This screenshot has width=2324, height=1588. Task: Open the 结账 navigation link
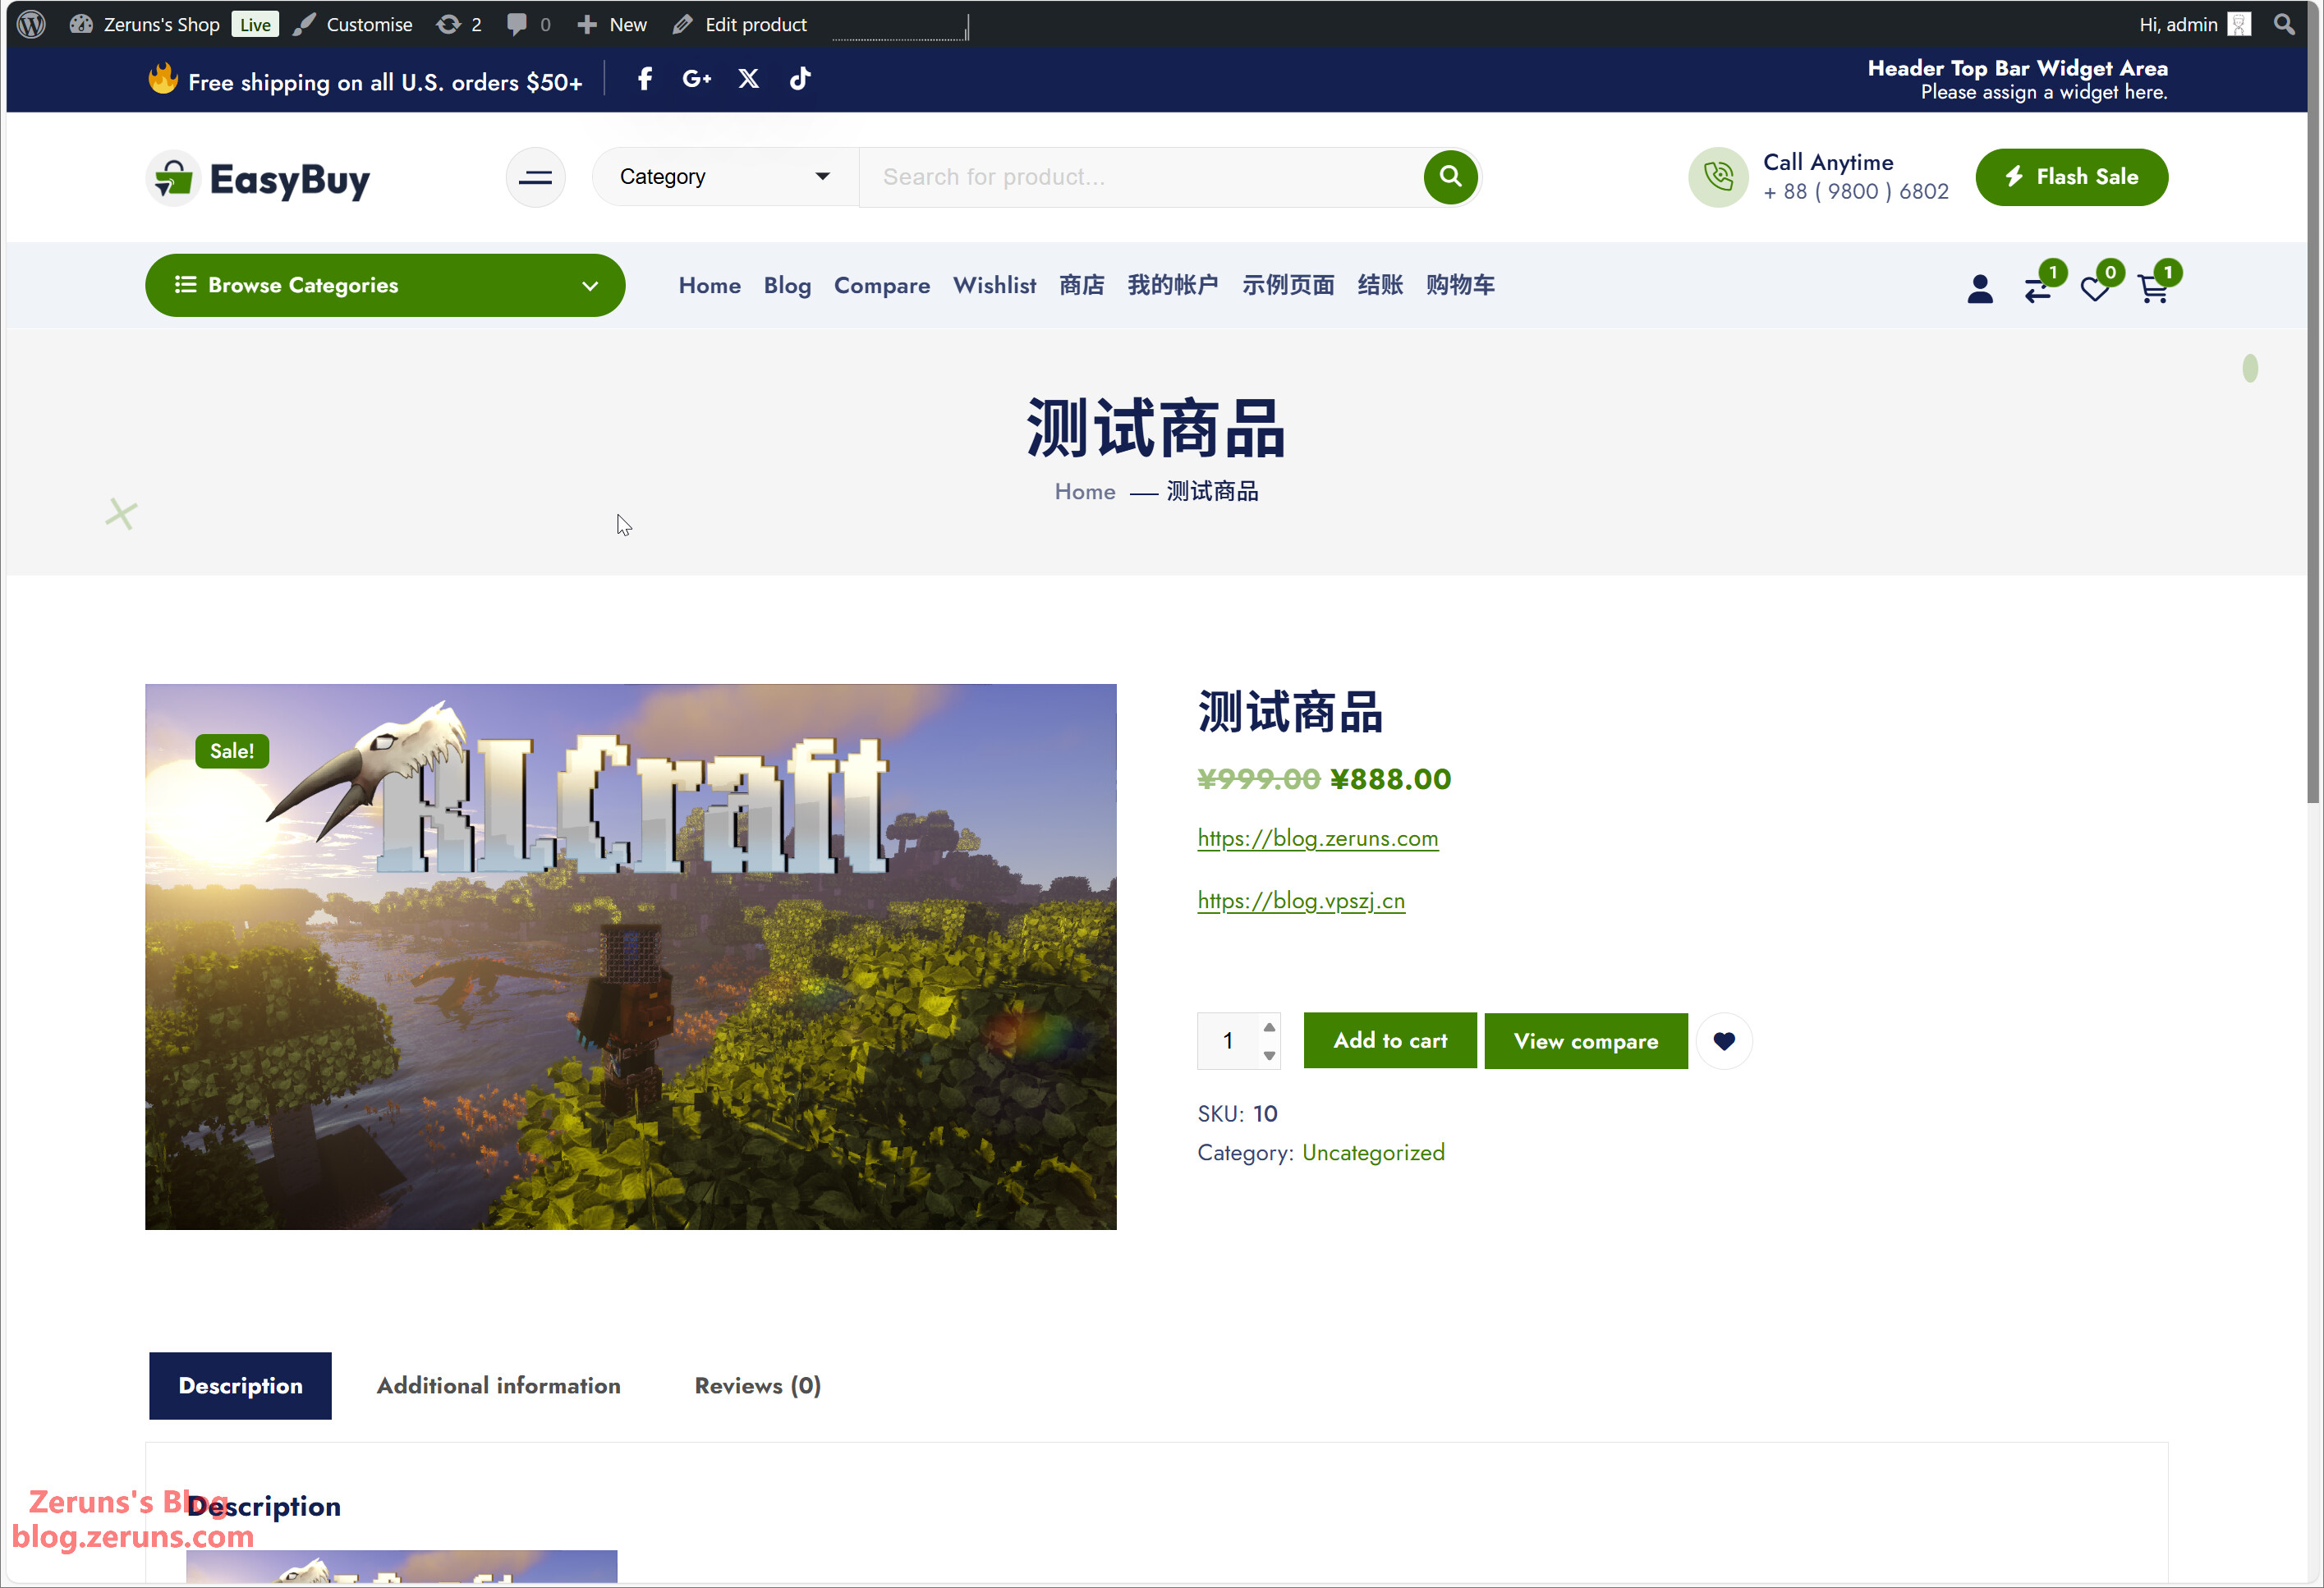pos(1380,285)
